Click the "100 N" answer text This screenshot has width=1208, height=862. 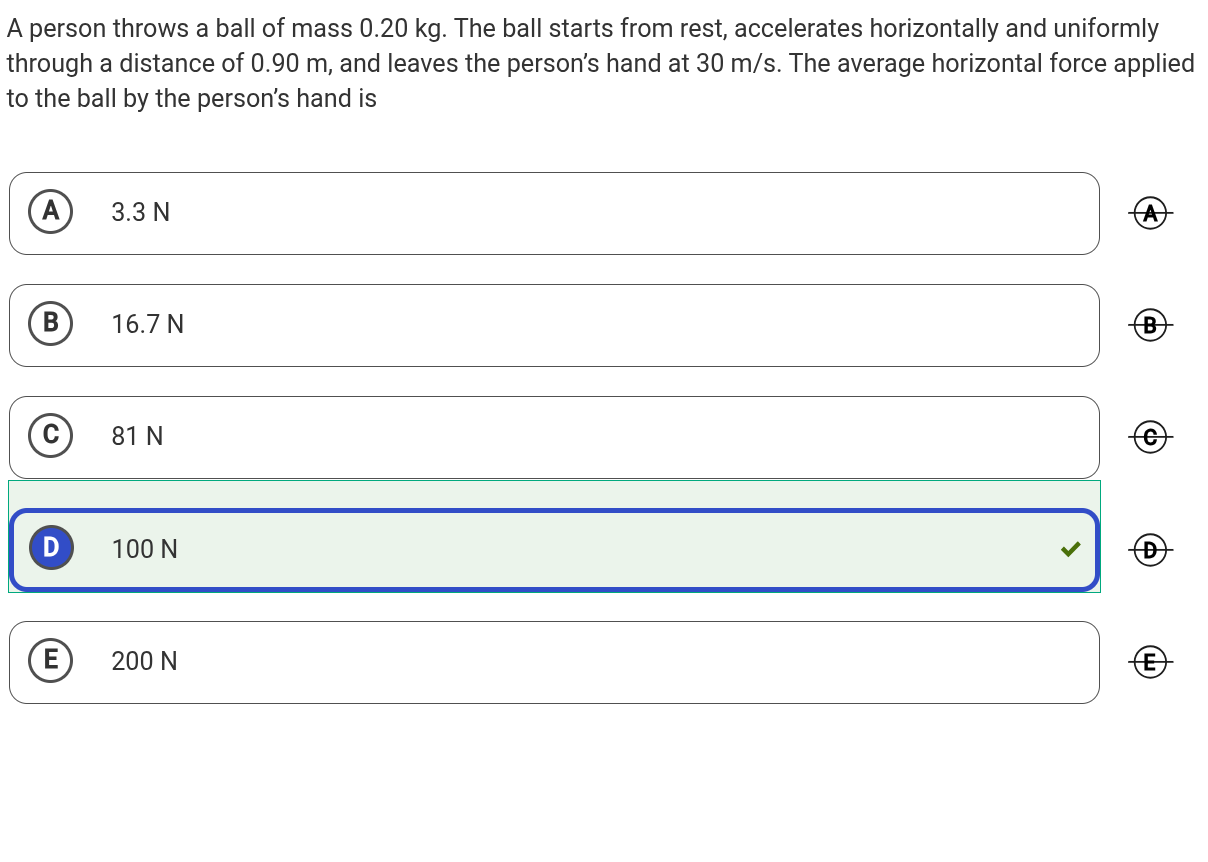(x=145, y=549)
